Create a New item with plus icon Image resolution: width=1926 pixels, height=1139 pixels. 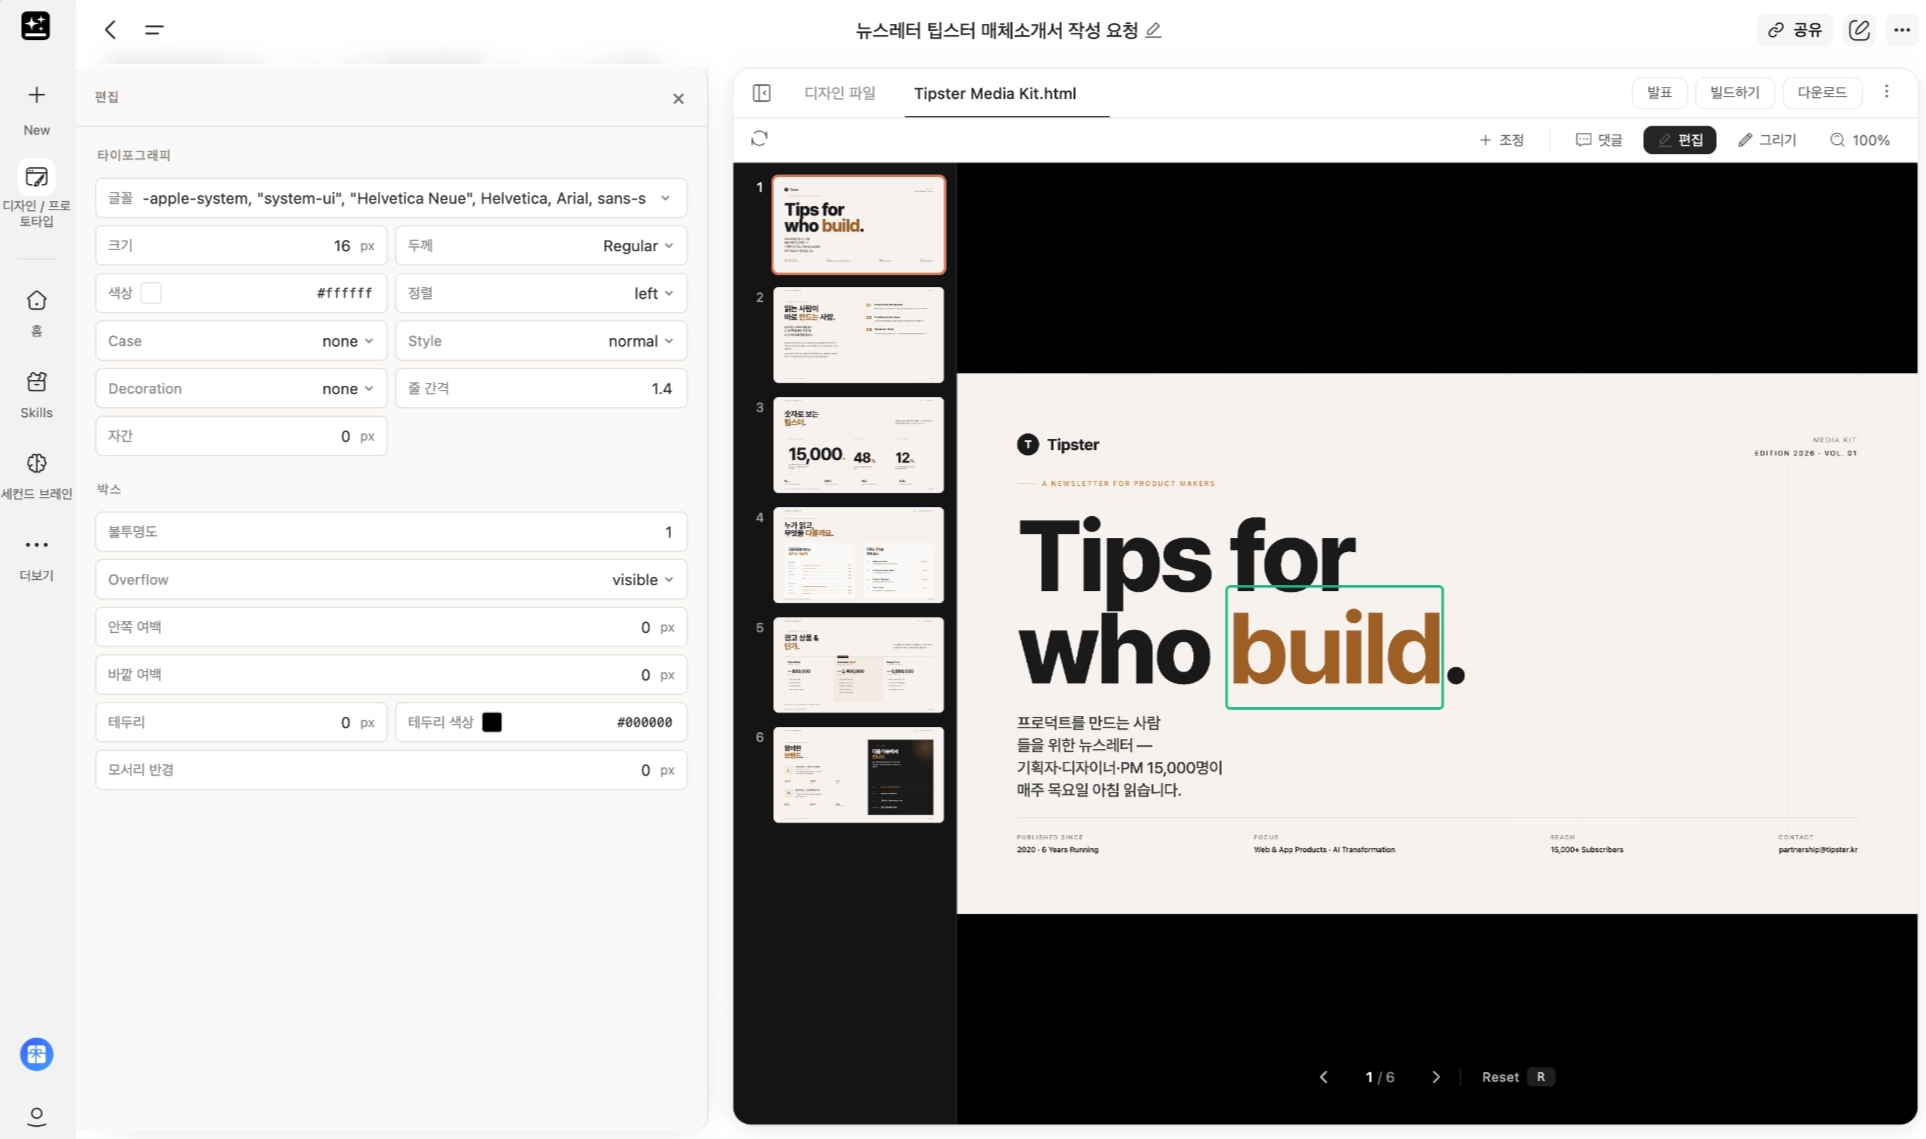pyautogui.click(x=37, y=95)
